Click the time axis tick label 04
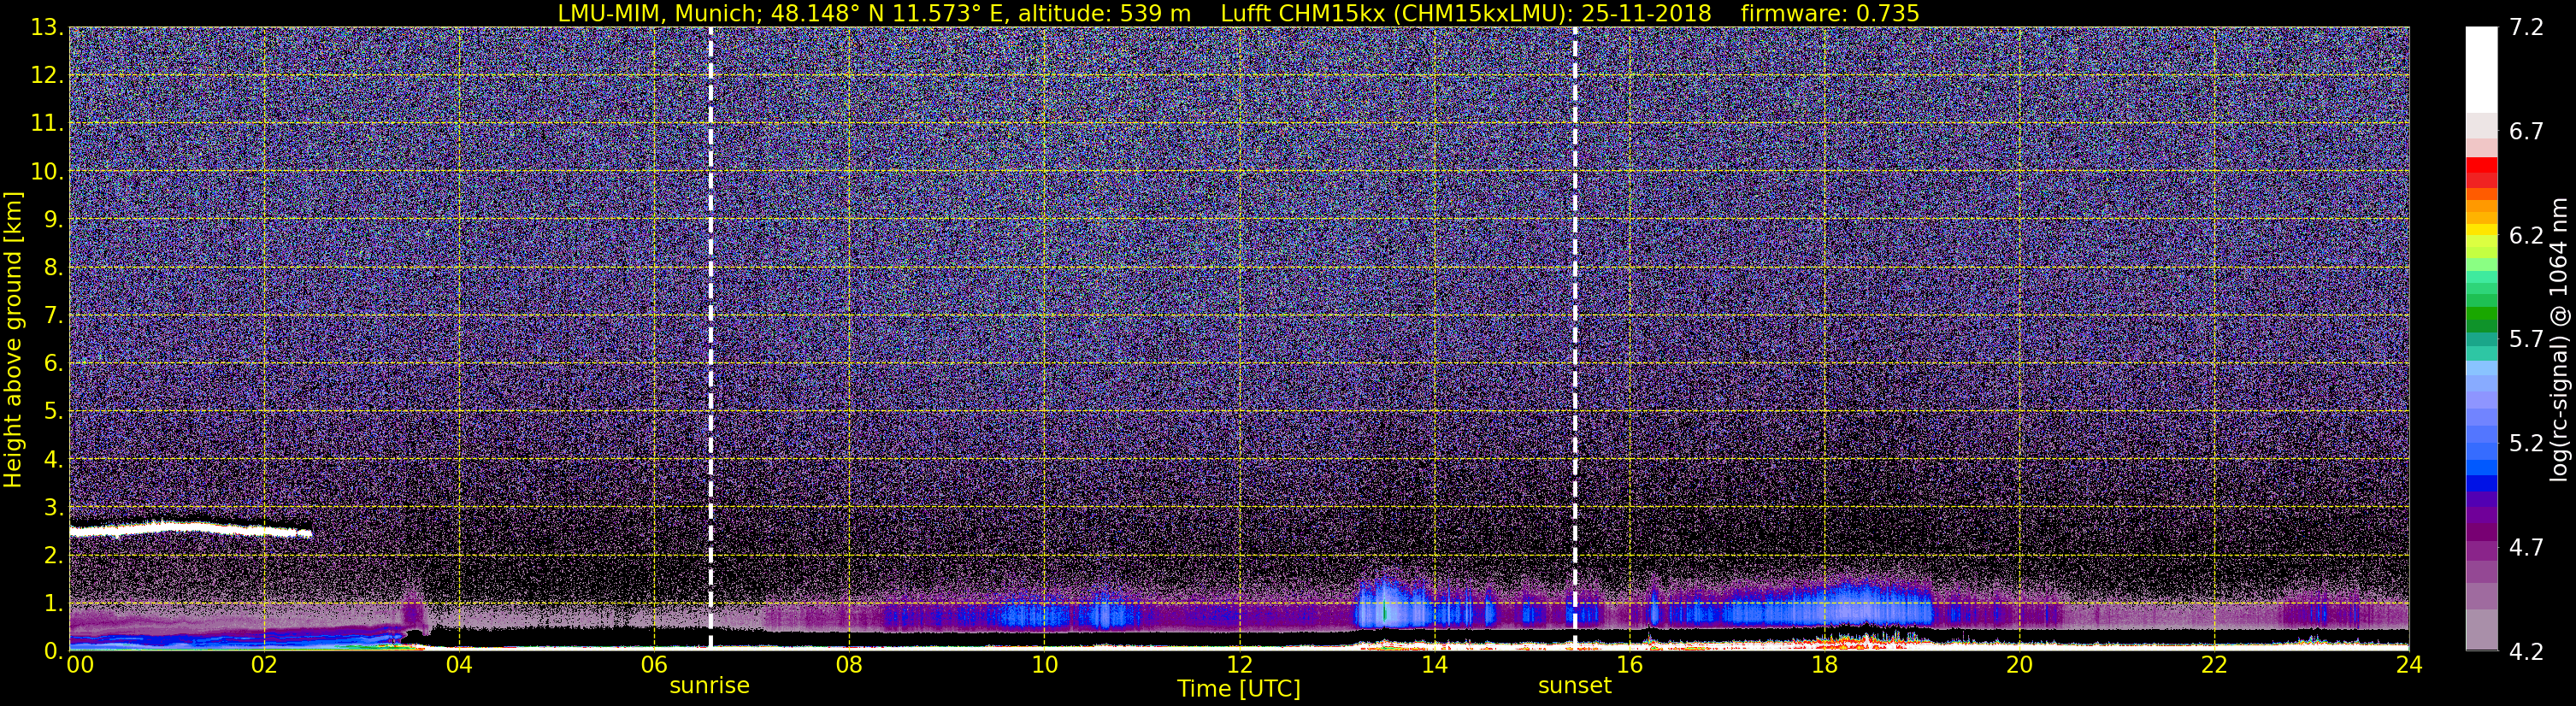Screen dimensions: 2576x706 click(459, 665)
